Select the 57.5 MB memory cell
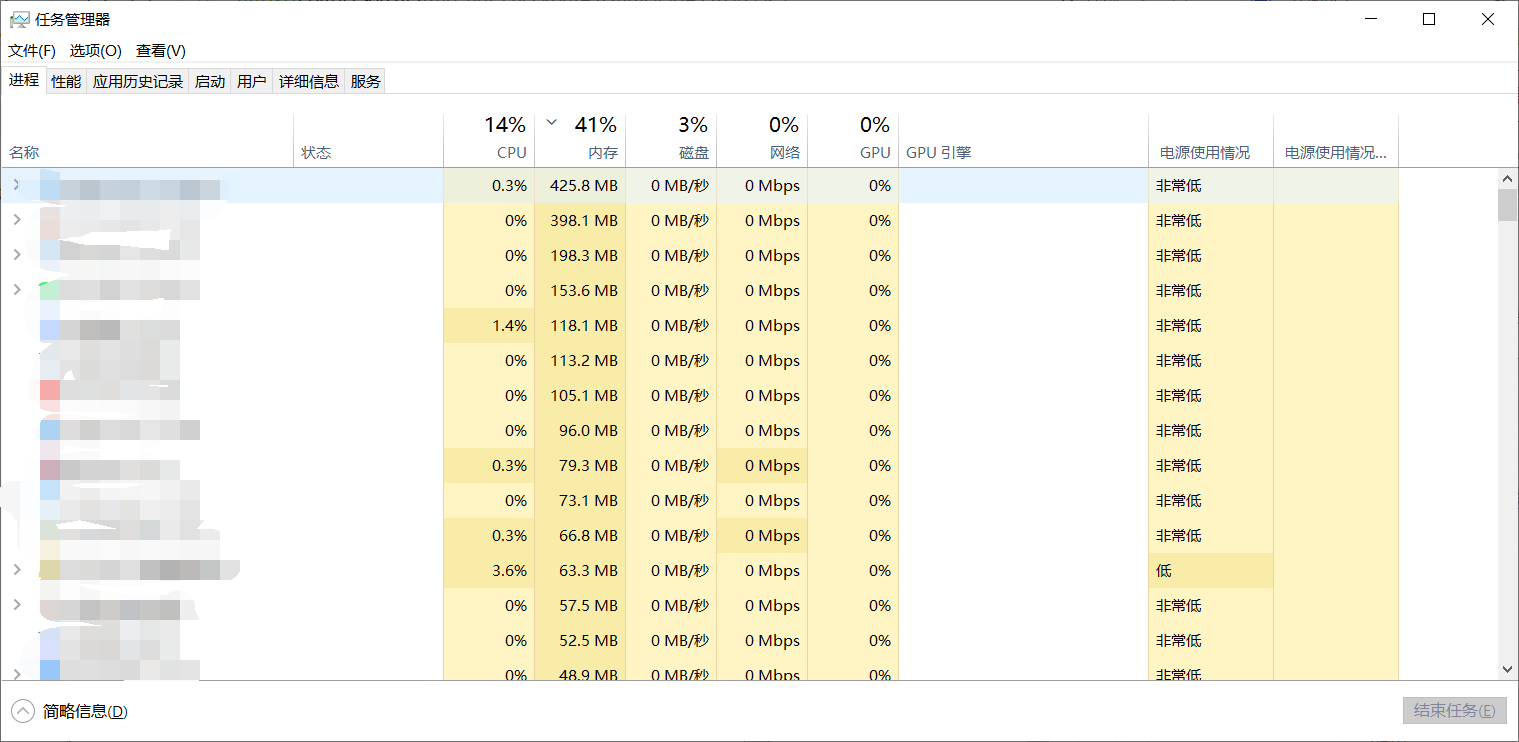The height and width of the screenshot is (742, 1519). tap(580, 605)
